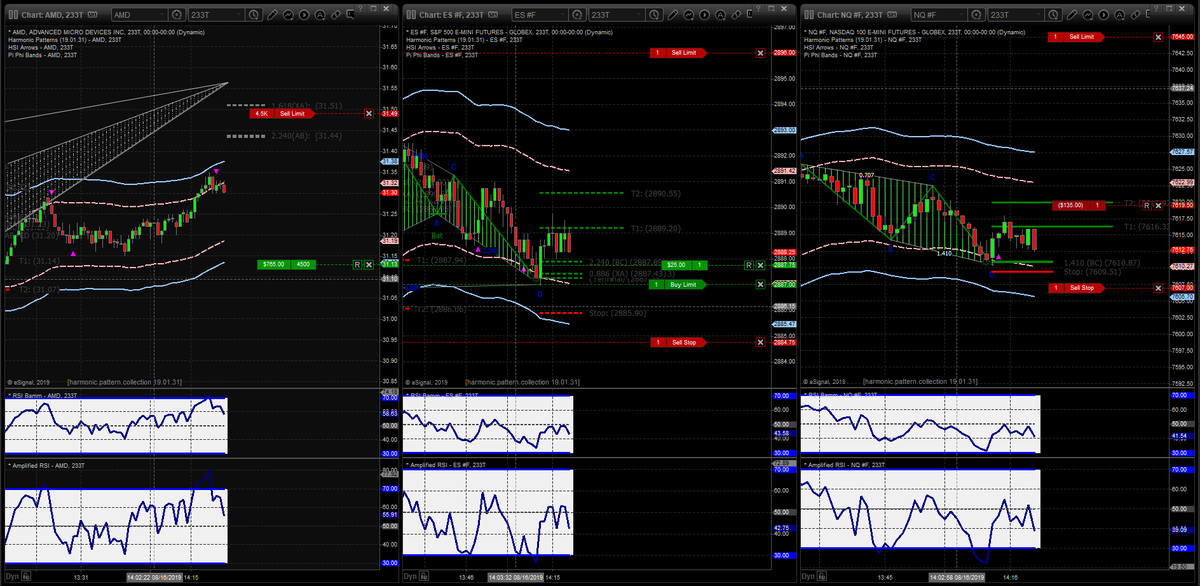Open time template clock icon in ES chart

[x=653, y=15]
